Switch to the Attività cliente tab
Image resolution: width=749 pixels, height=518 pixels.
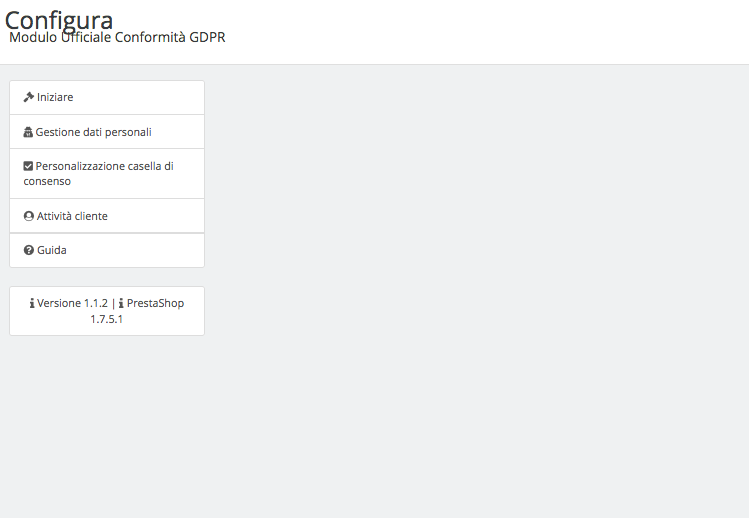click(x=107, y=216)
